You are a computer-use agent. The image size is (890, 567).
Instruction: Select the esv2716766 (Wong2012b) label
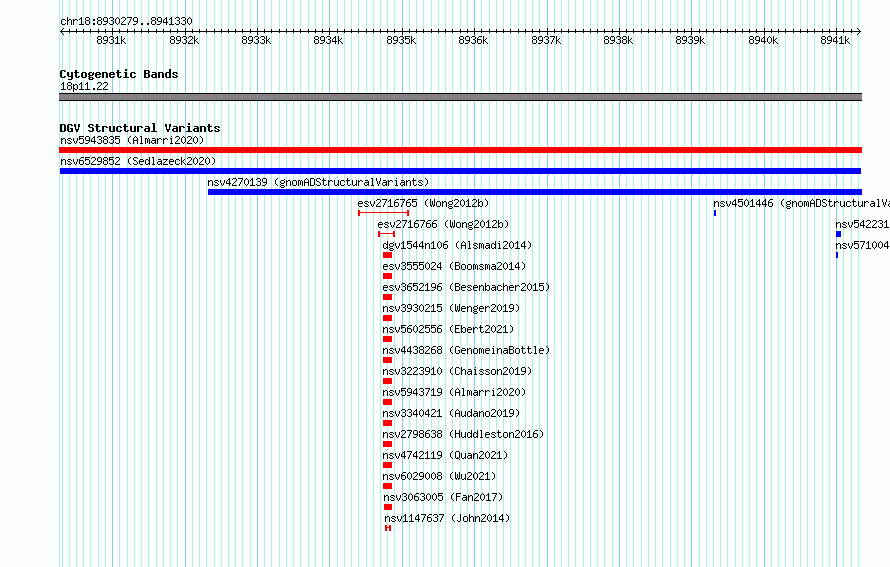click(x=443, y=224)
